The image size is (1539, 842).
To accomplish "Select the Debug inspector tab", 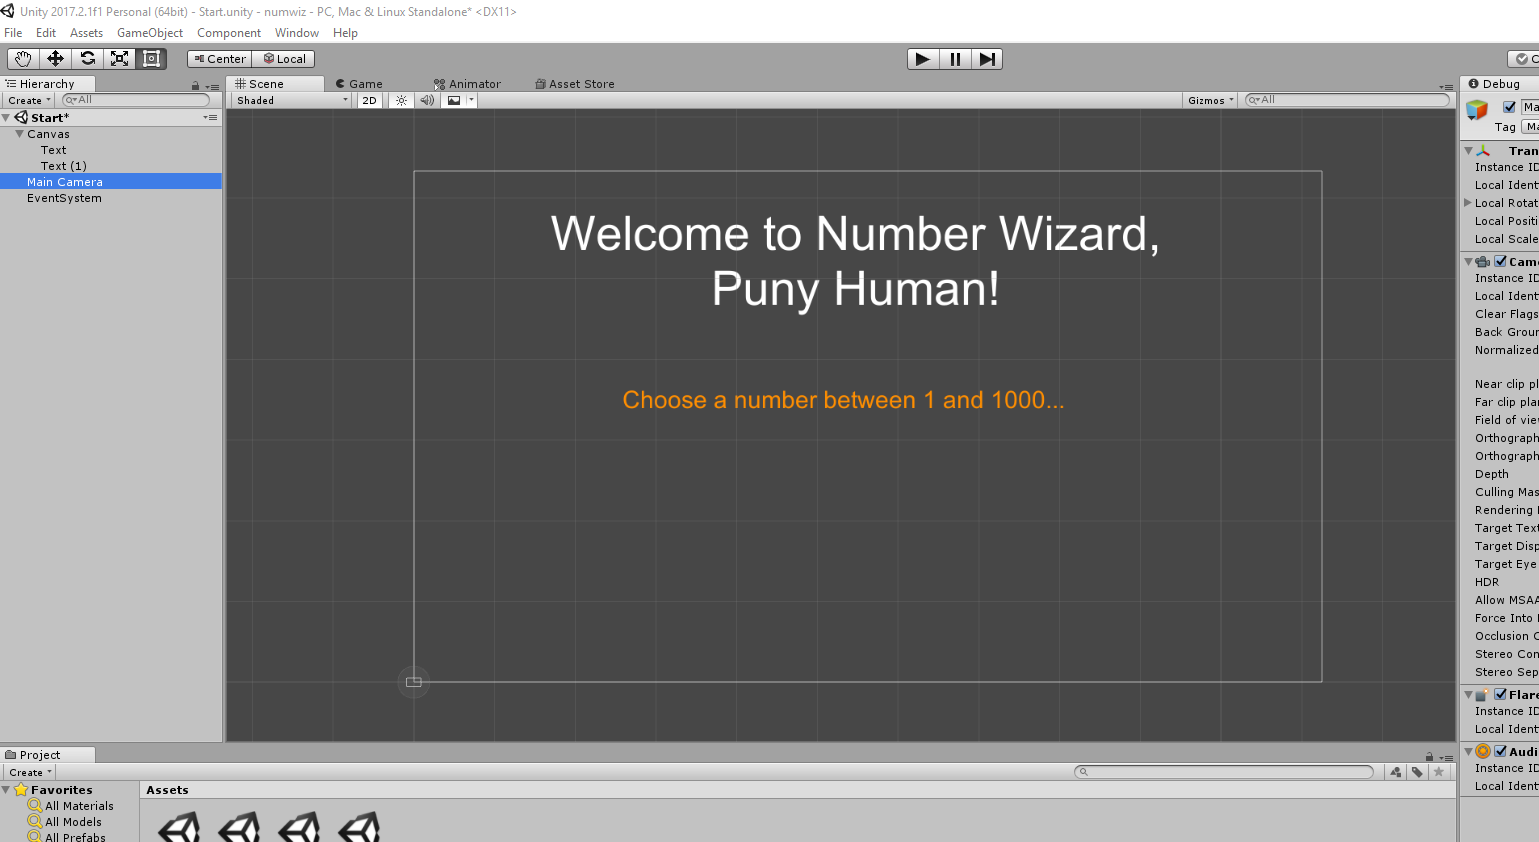I will point(1500,84).
